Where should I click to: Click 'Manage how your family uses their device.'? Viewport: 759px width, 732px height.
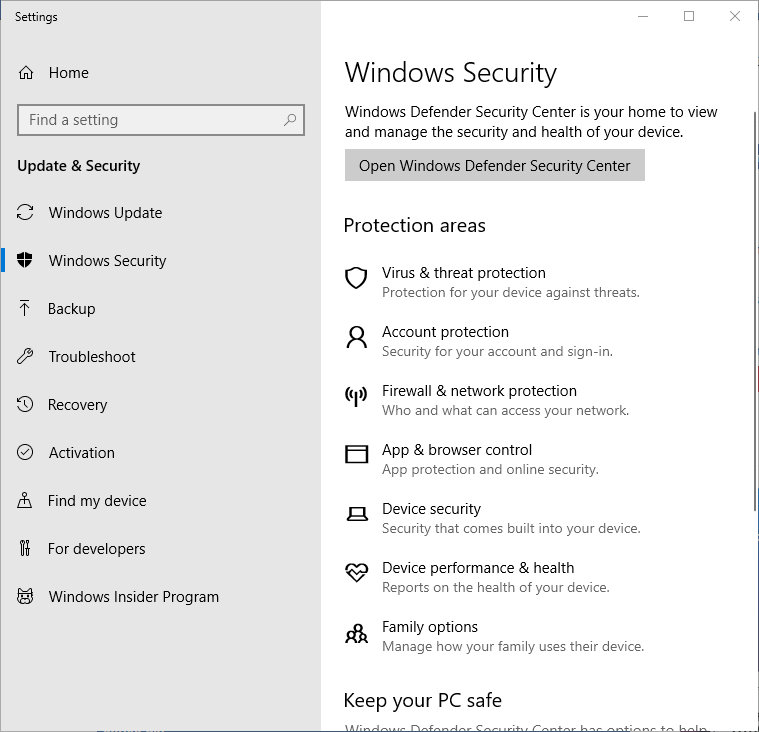click(x=513, y=646)
